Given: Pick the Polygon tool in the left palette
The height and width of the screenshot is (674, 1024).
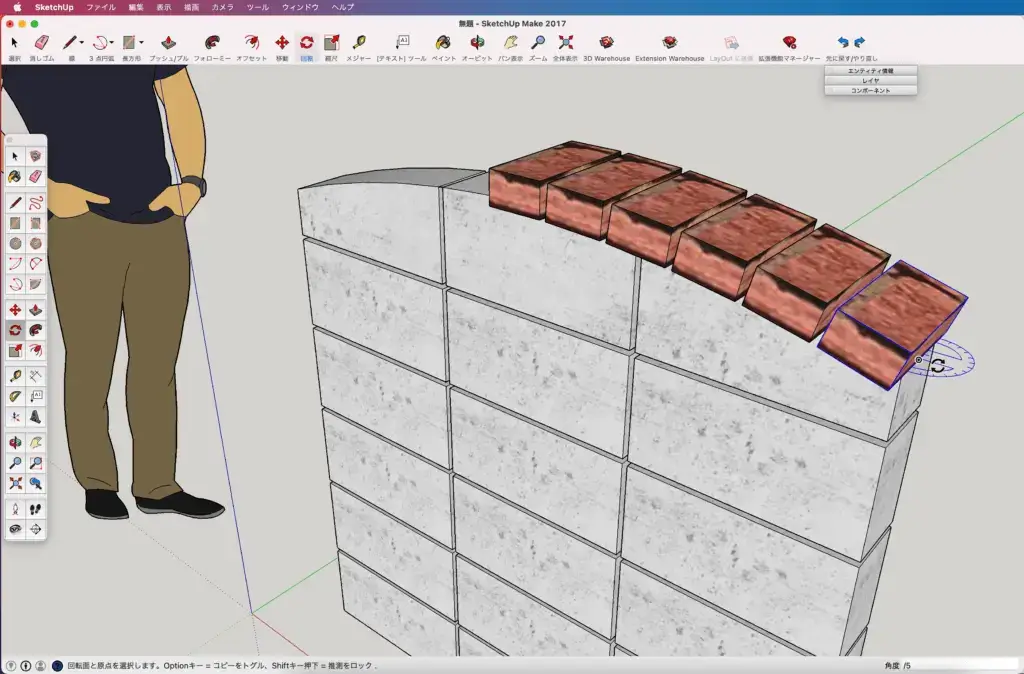Looking at the screenshot, I should (35, 244).
